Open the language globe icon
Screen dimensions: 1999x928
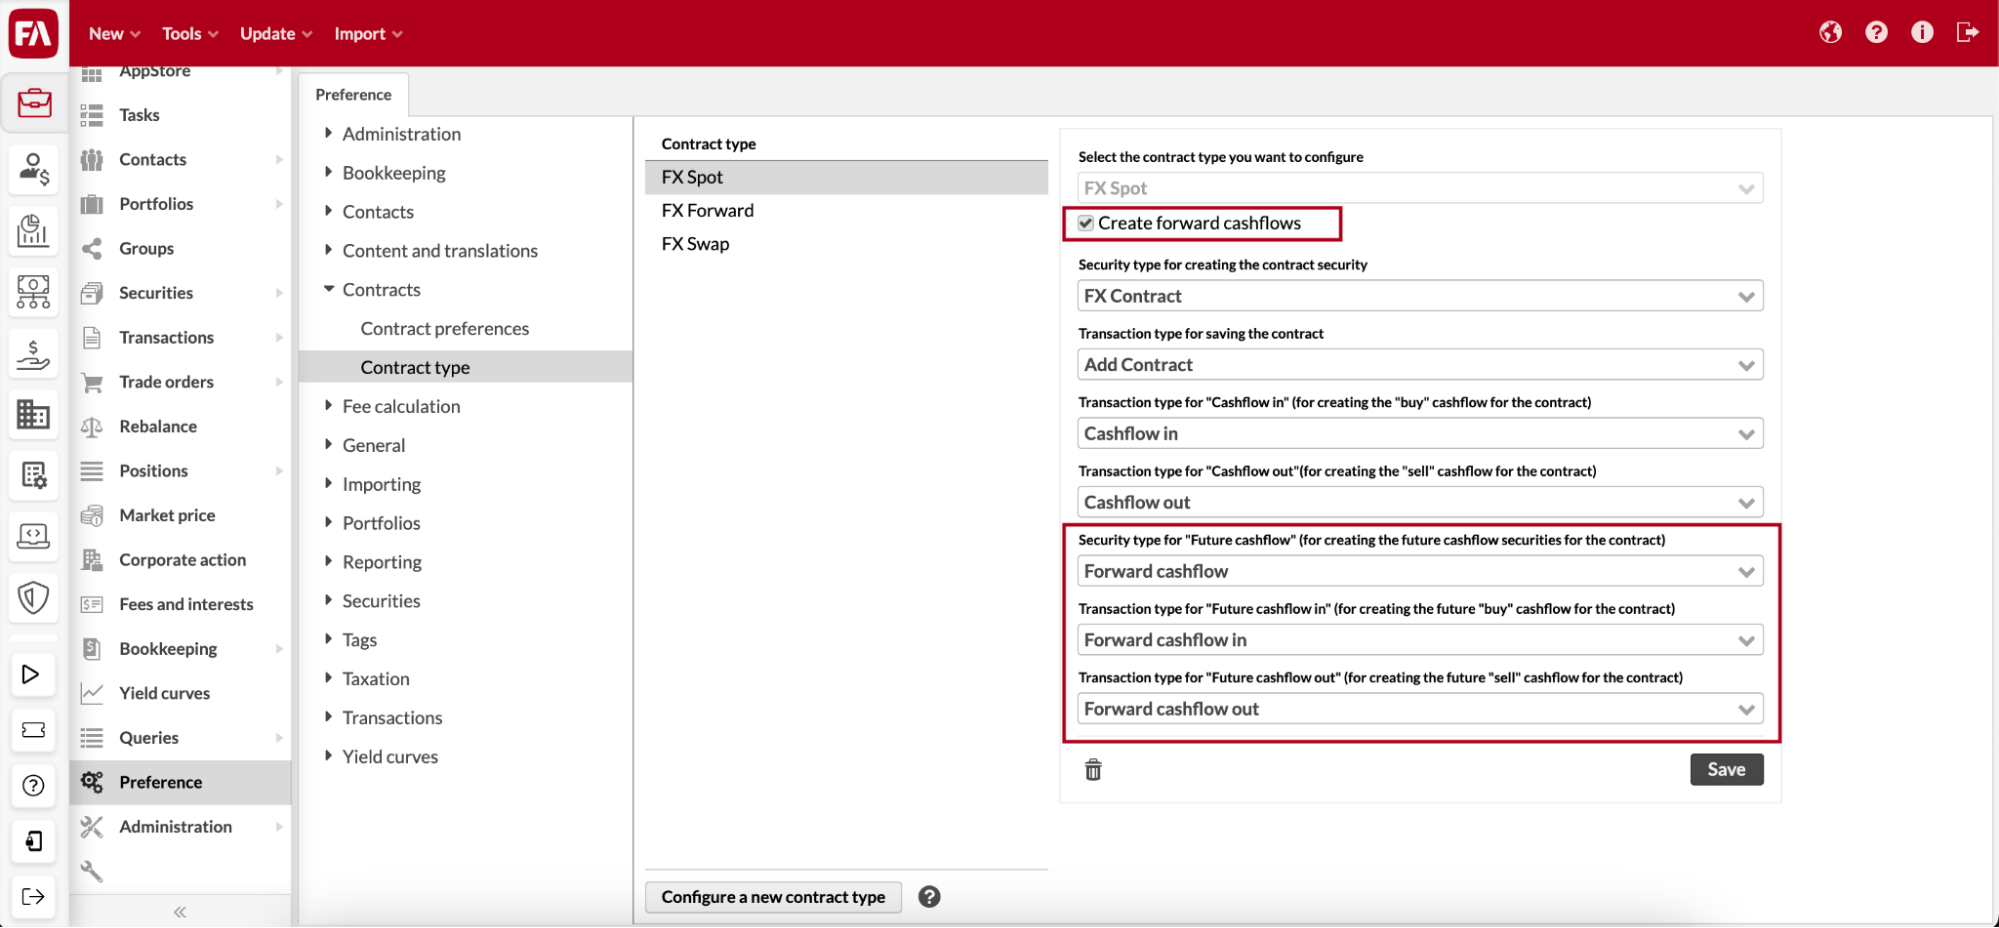click(x=1830, y=33)
